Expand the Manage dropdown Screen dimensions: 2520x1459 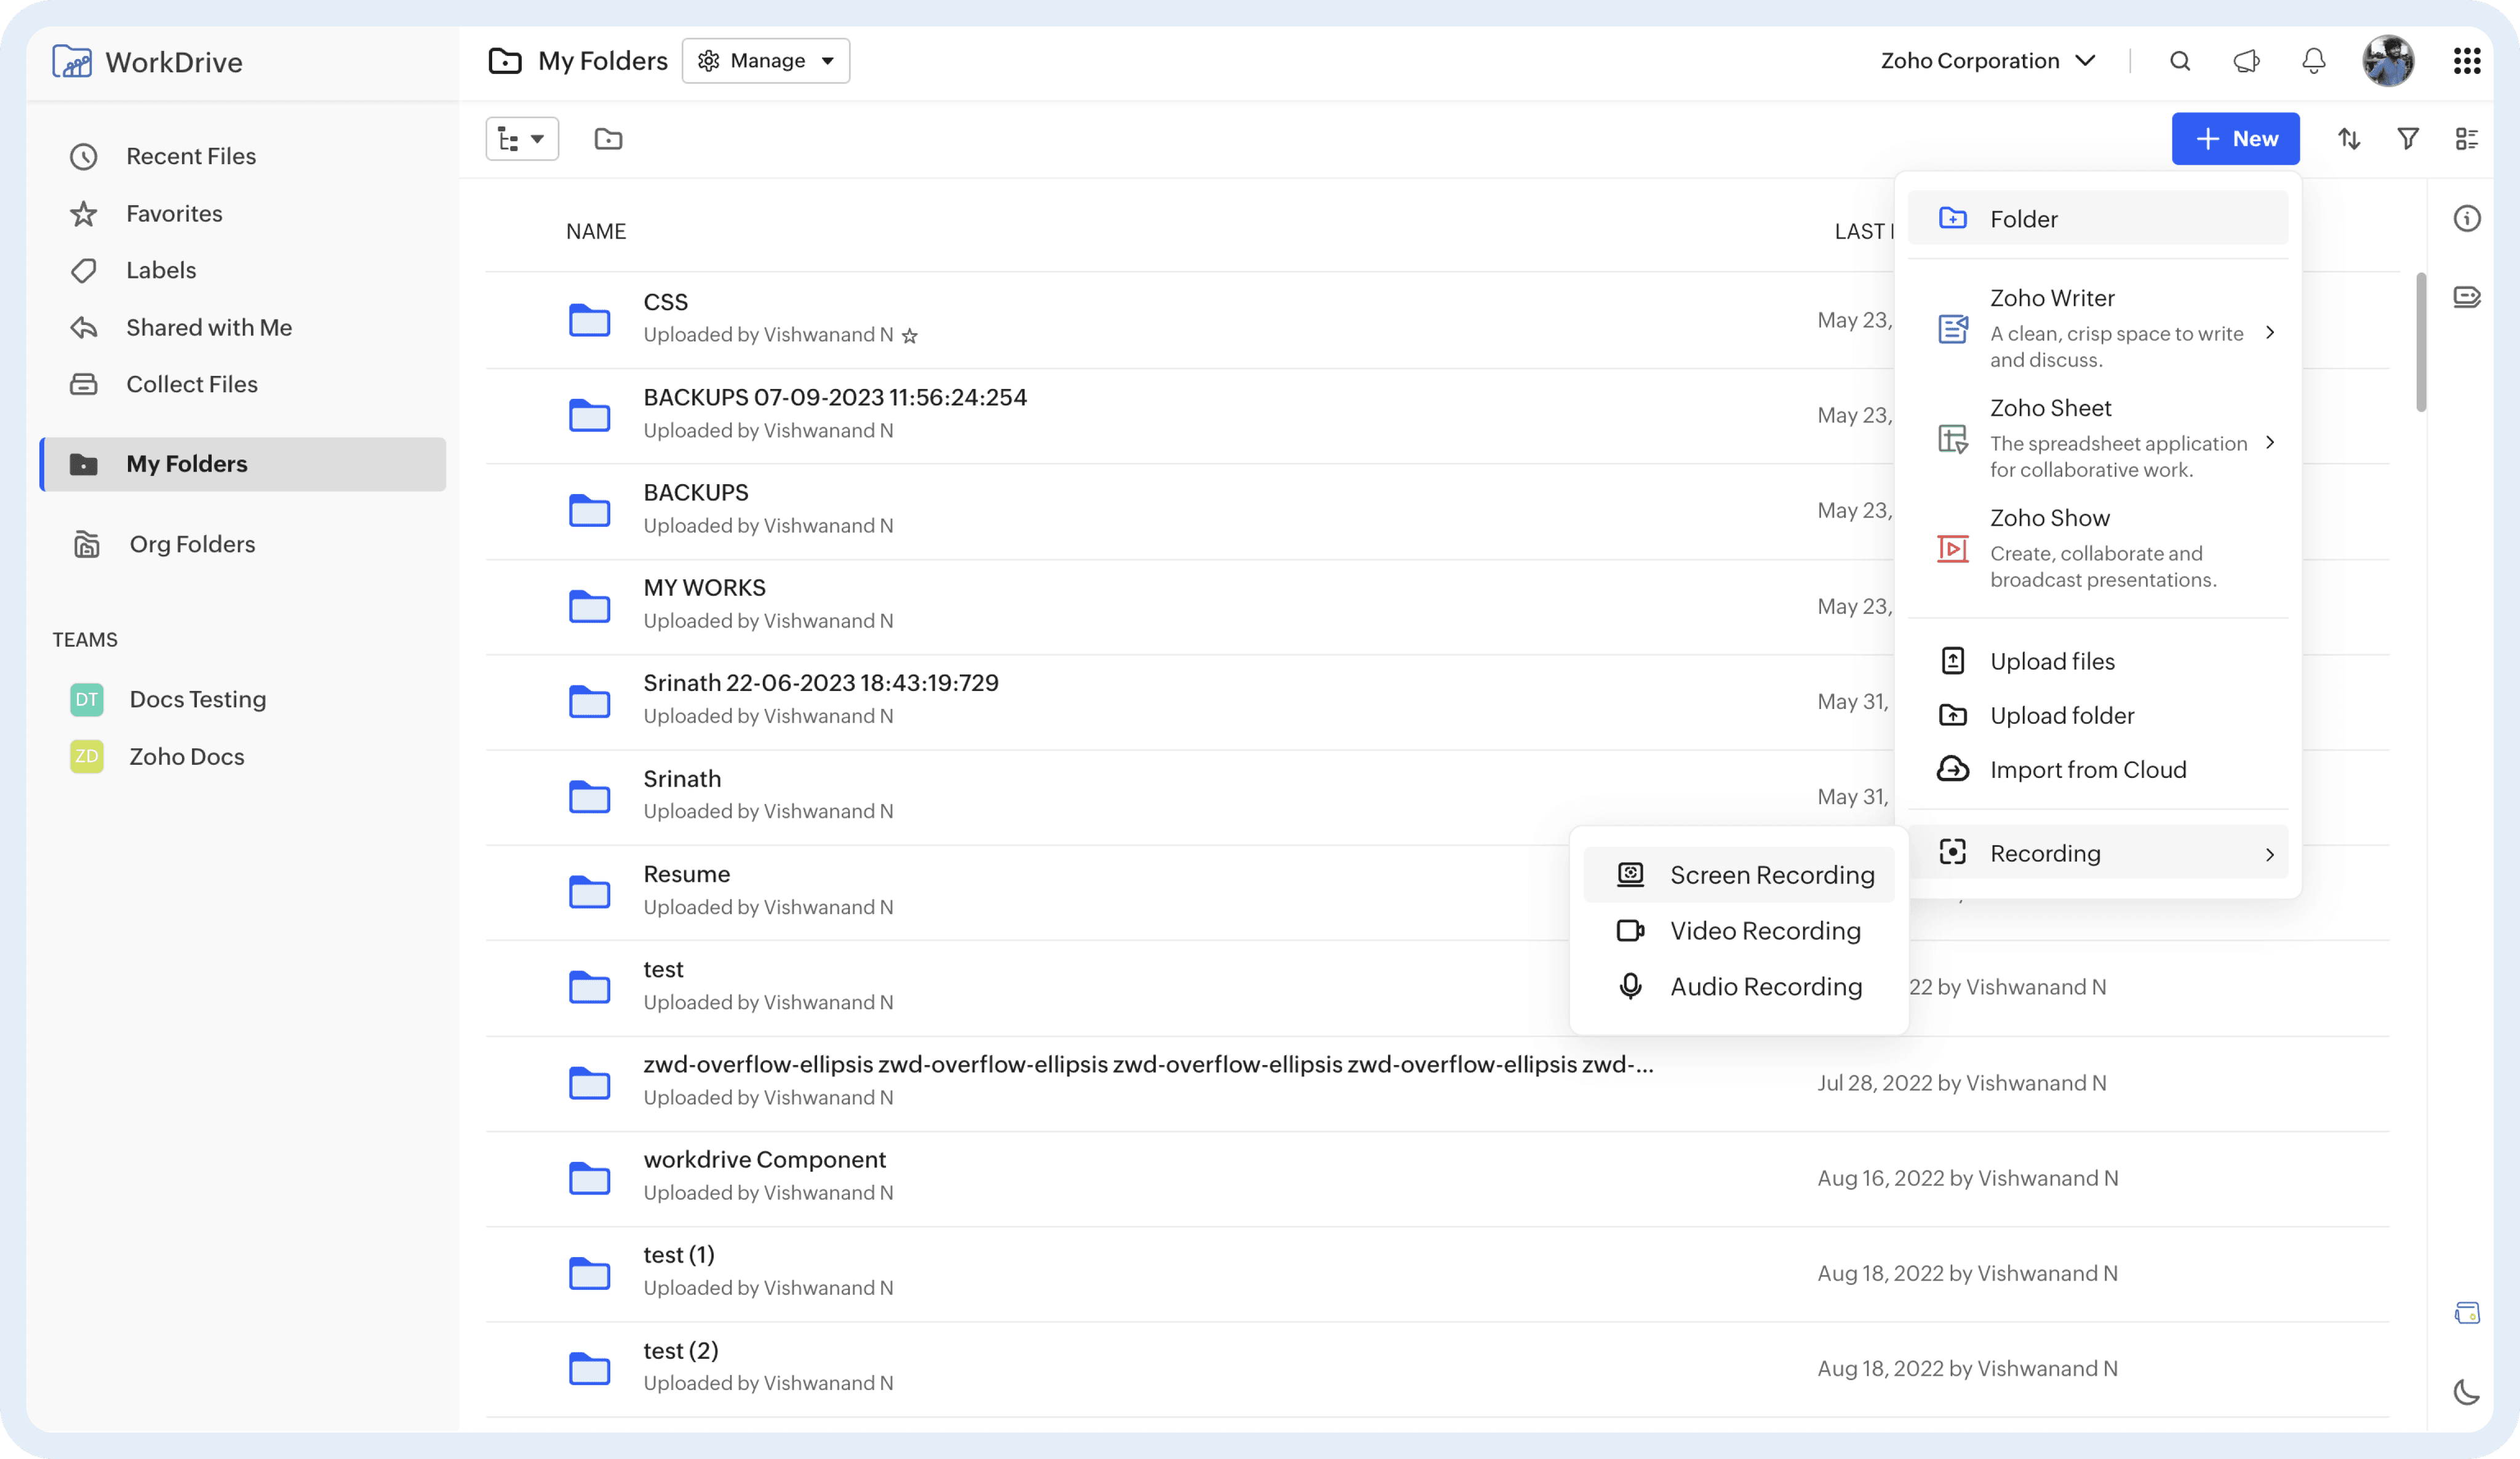tap(766, 61)
